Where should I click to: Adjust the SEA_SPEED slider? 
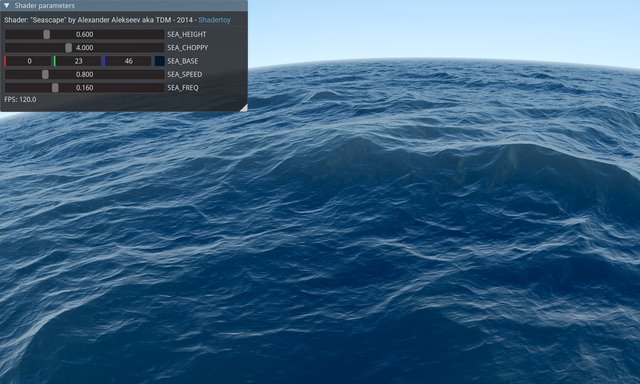tap(84, 74)
